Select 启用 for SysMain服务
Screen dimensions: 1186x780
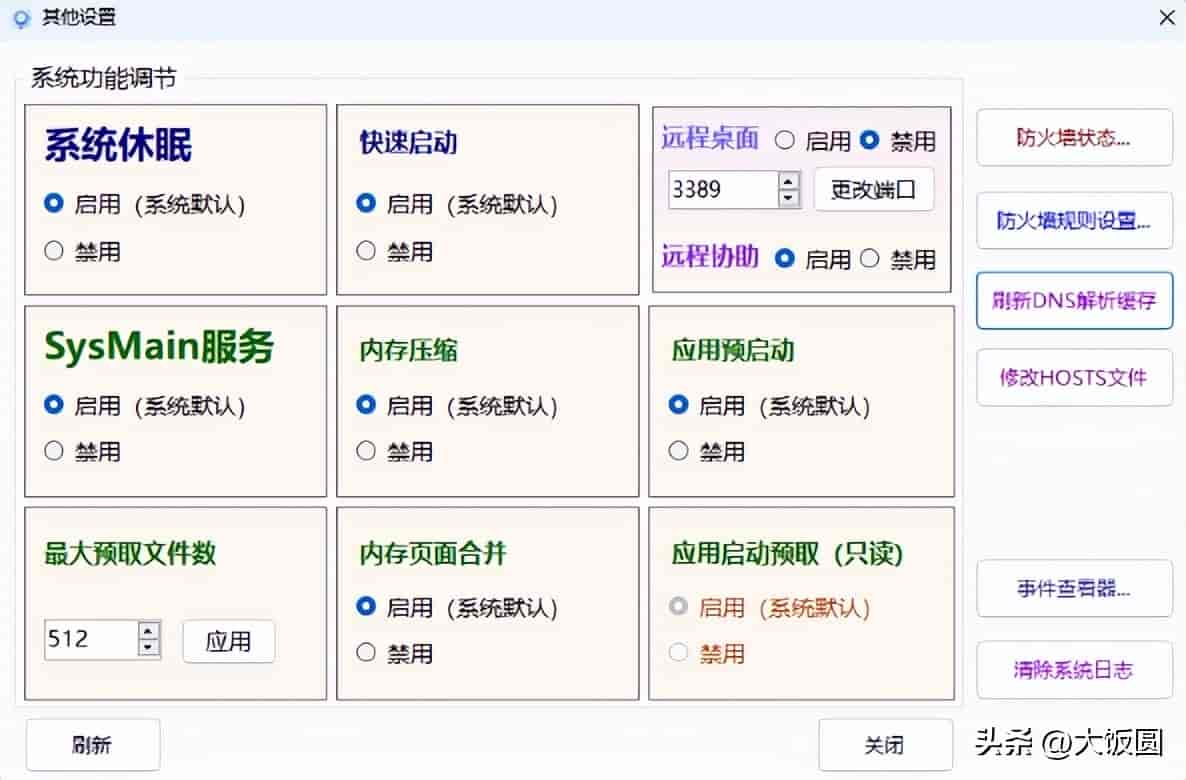point(53,404)
